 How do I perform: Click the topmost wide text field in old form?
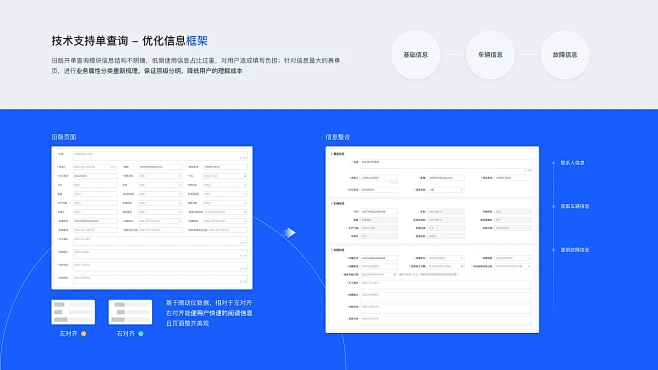pyautogui.click(x=160, y=156)
